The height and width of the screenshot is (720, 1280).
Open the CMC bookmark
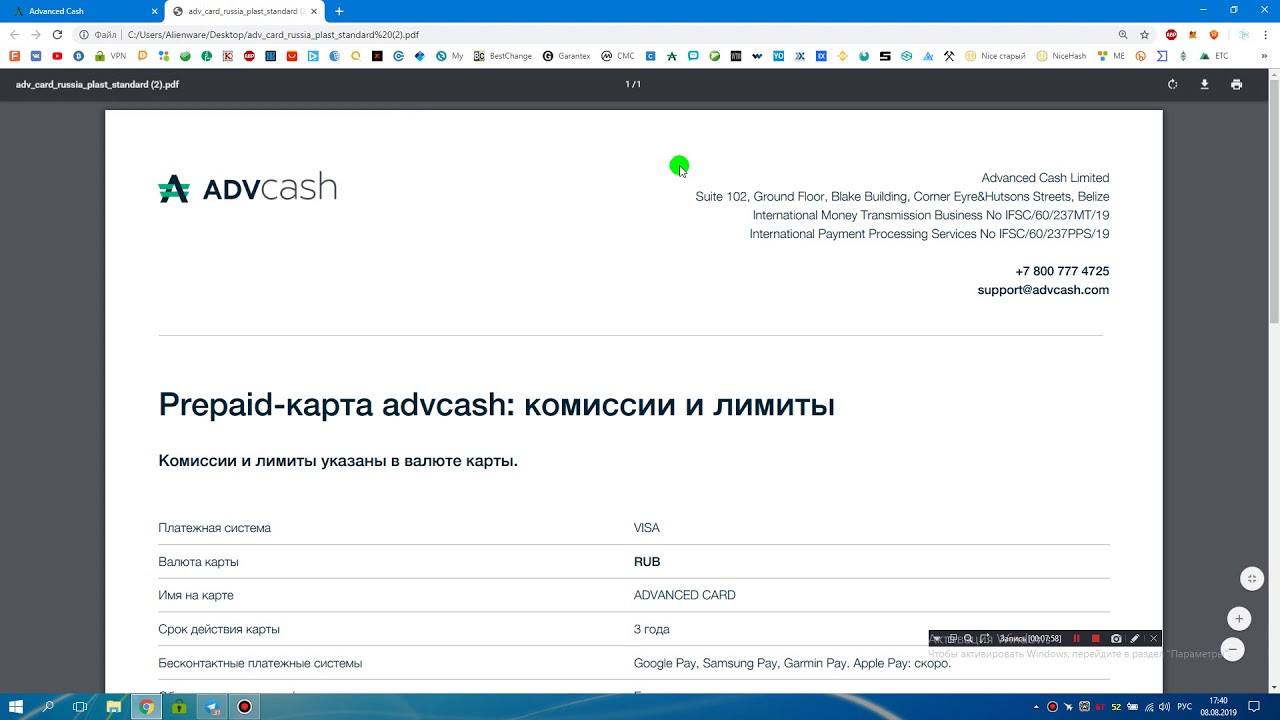tap(618, 56)
